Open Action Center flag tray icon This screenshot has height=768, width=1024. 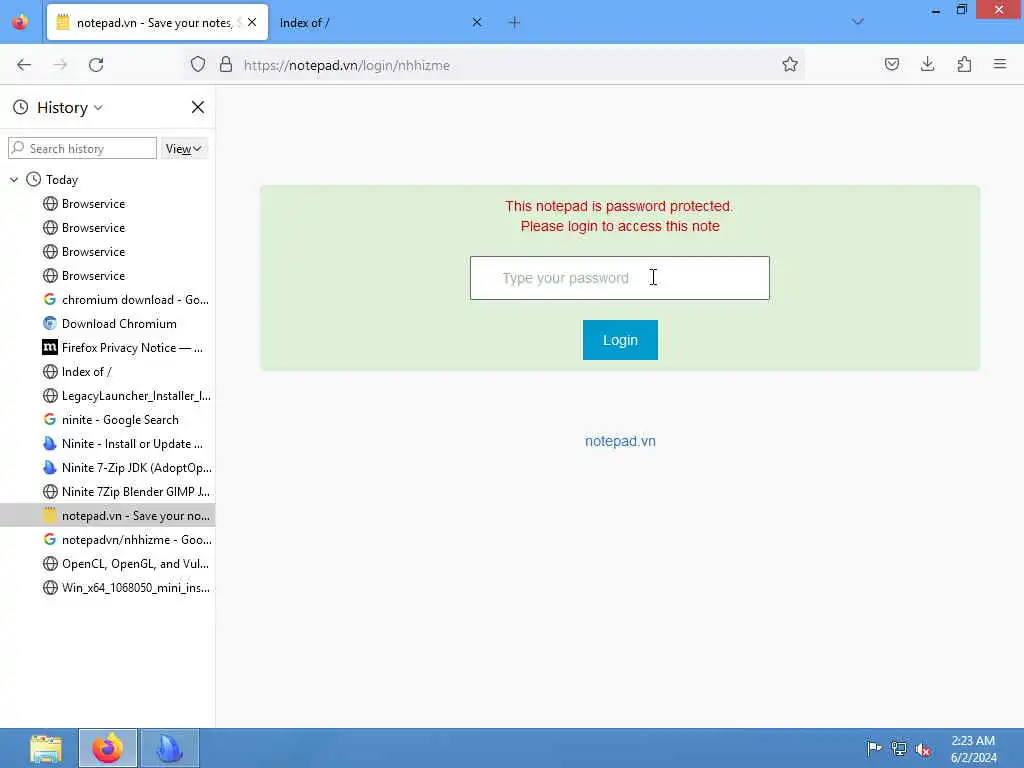[874, 748]
